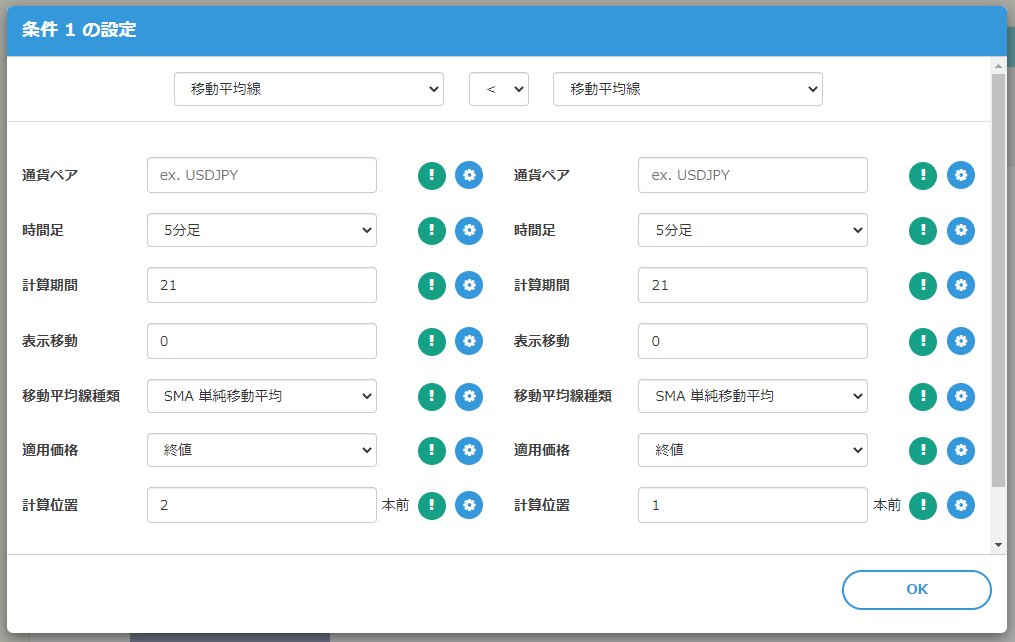Click the green info icon for left 計算期間

431,286
